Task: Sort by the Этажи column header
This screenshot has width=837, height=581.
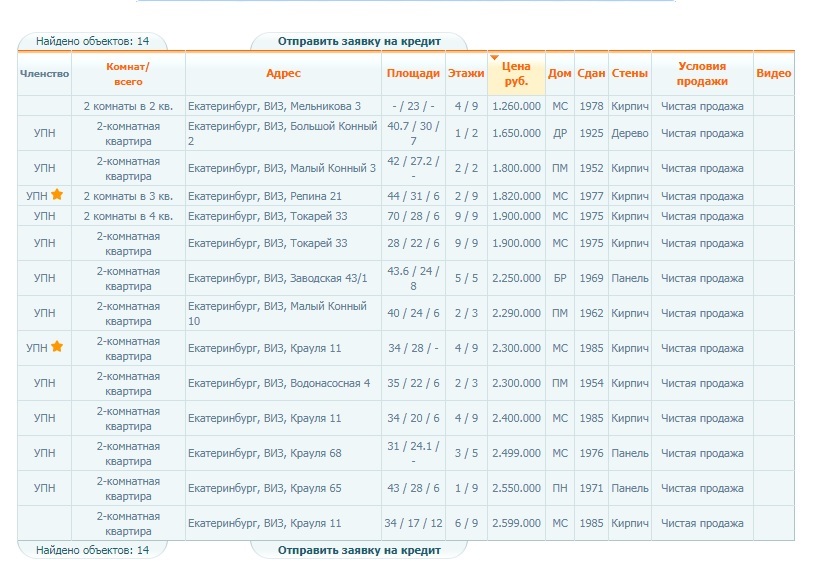Action: point(465,74)
